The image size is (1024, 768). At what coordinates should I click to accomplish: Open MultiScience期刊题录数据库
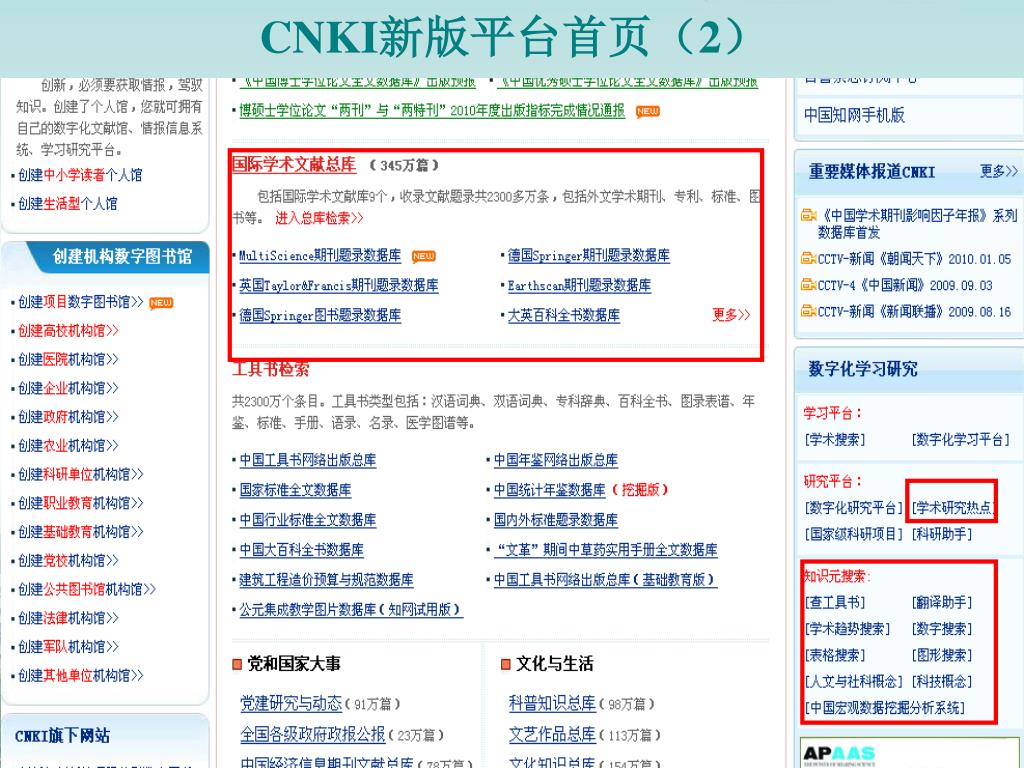(319, 256)
